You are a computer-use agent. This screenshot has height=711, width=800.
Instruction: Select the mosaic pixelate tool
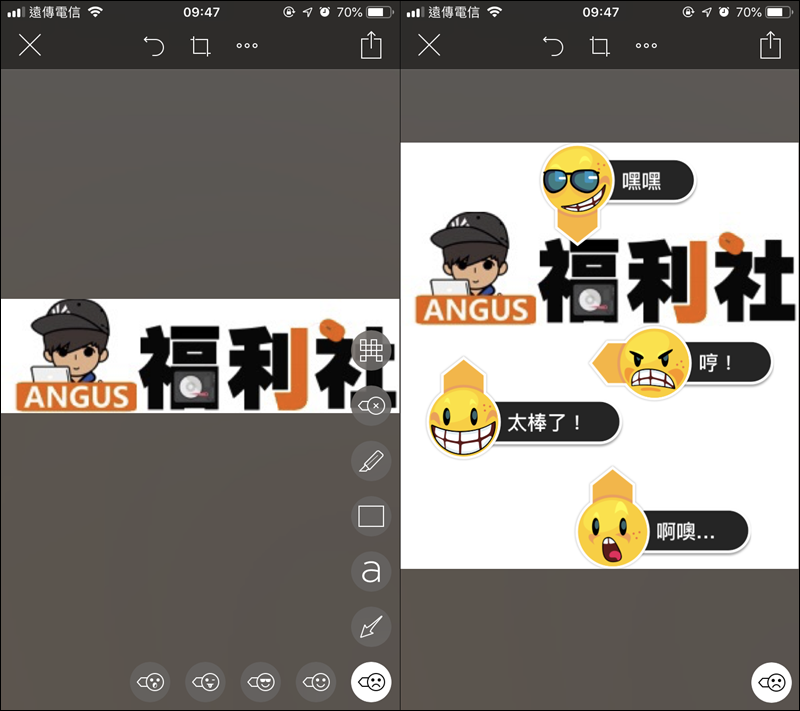coord(372,351)
